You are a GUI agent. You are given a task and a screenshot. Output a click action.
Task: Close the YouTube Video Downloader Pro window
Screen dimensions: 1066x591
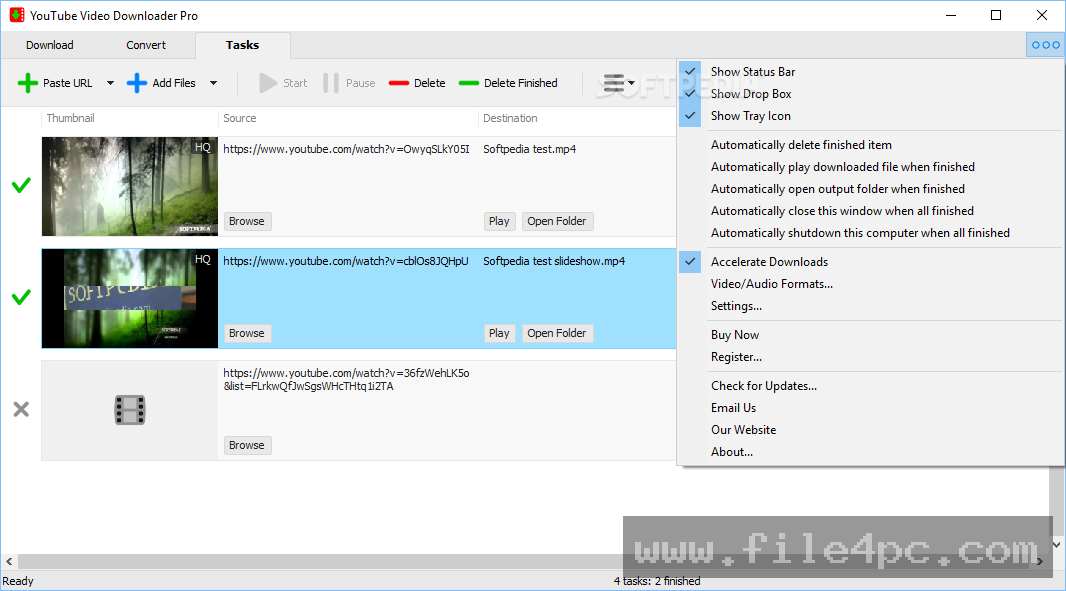pos(1042,15)
